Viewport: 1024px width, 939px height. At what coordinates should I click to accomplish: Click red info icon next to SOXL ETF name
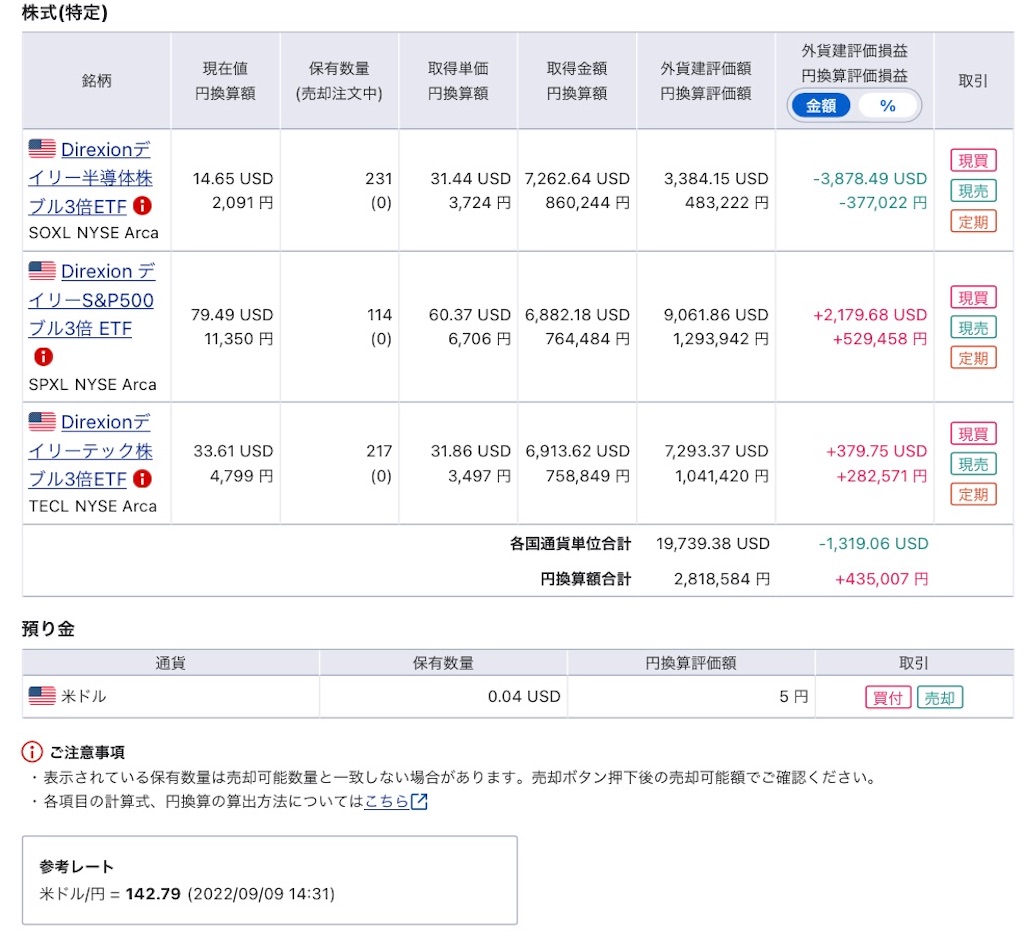142,206
